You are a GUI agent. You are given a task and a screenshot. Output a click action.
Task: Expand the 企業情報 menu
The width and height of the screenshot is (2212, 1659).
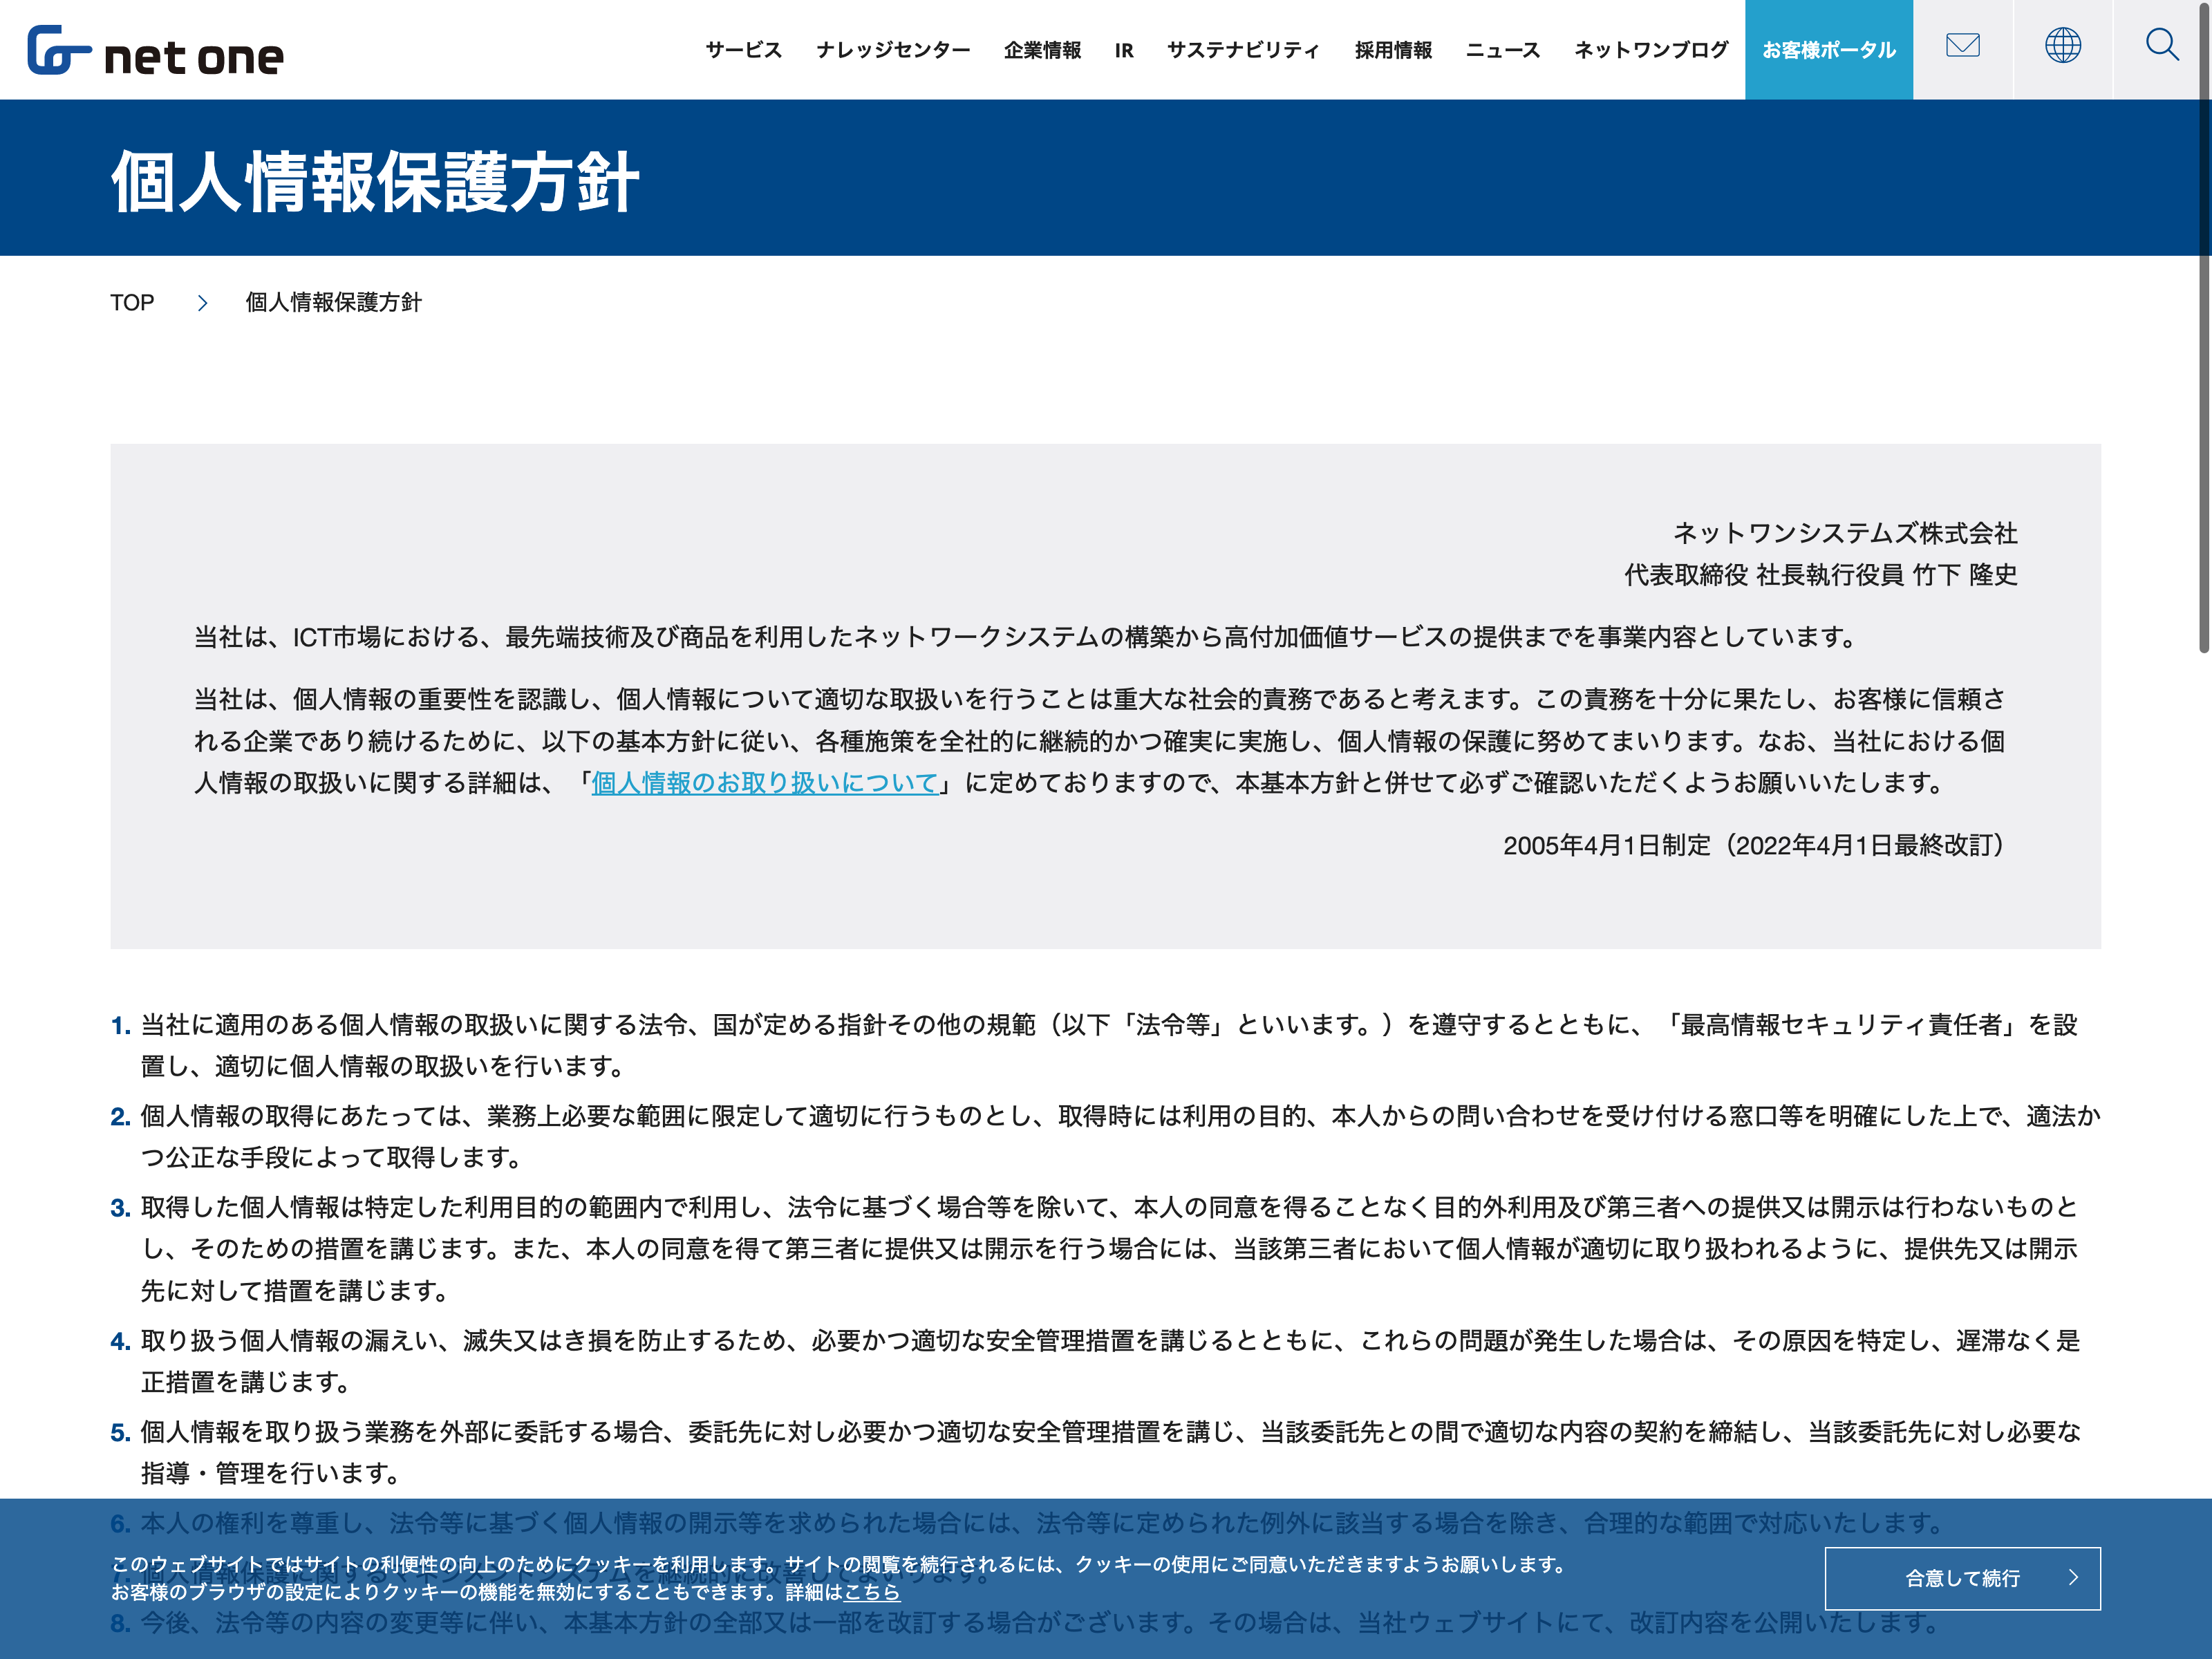point(1042,50)
